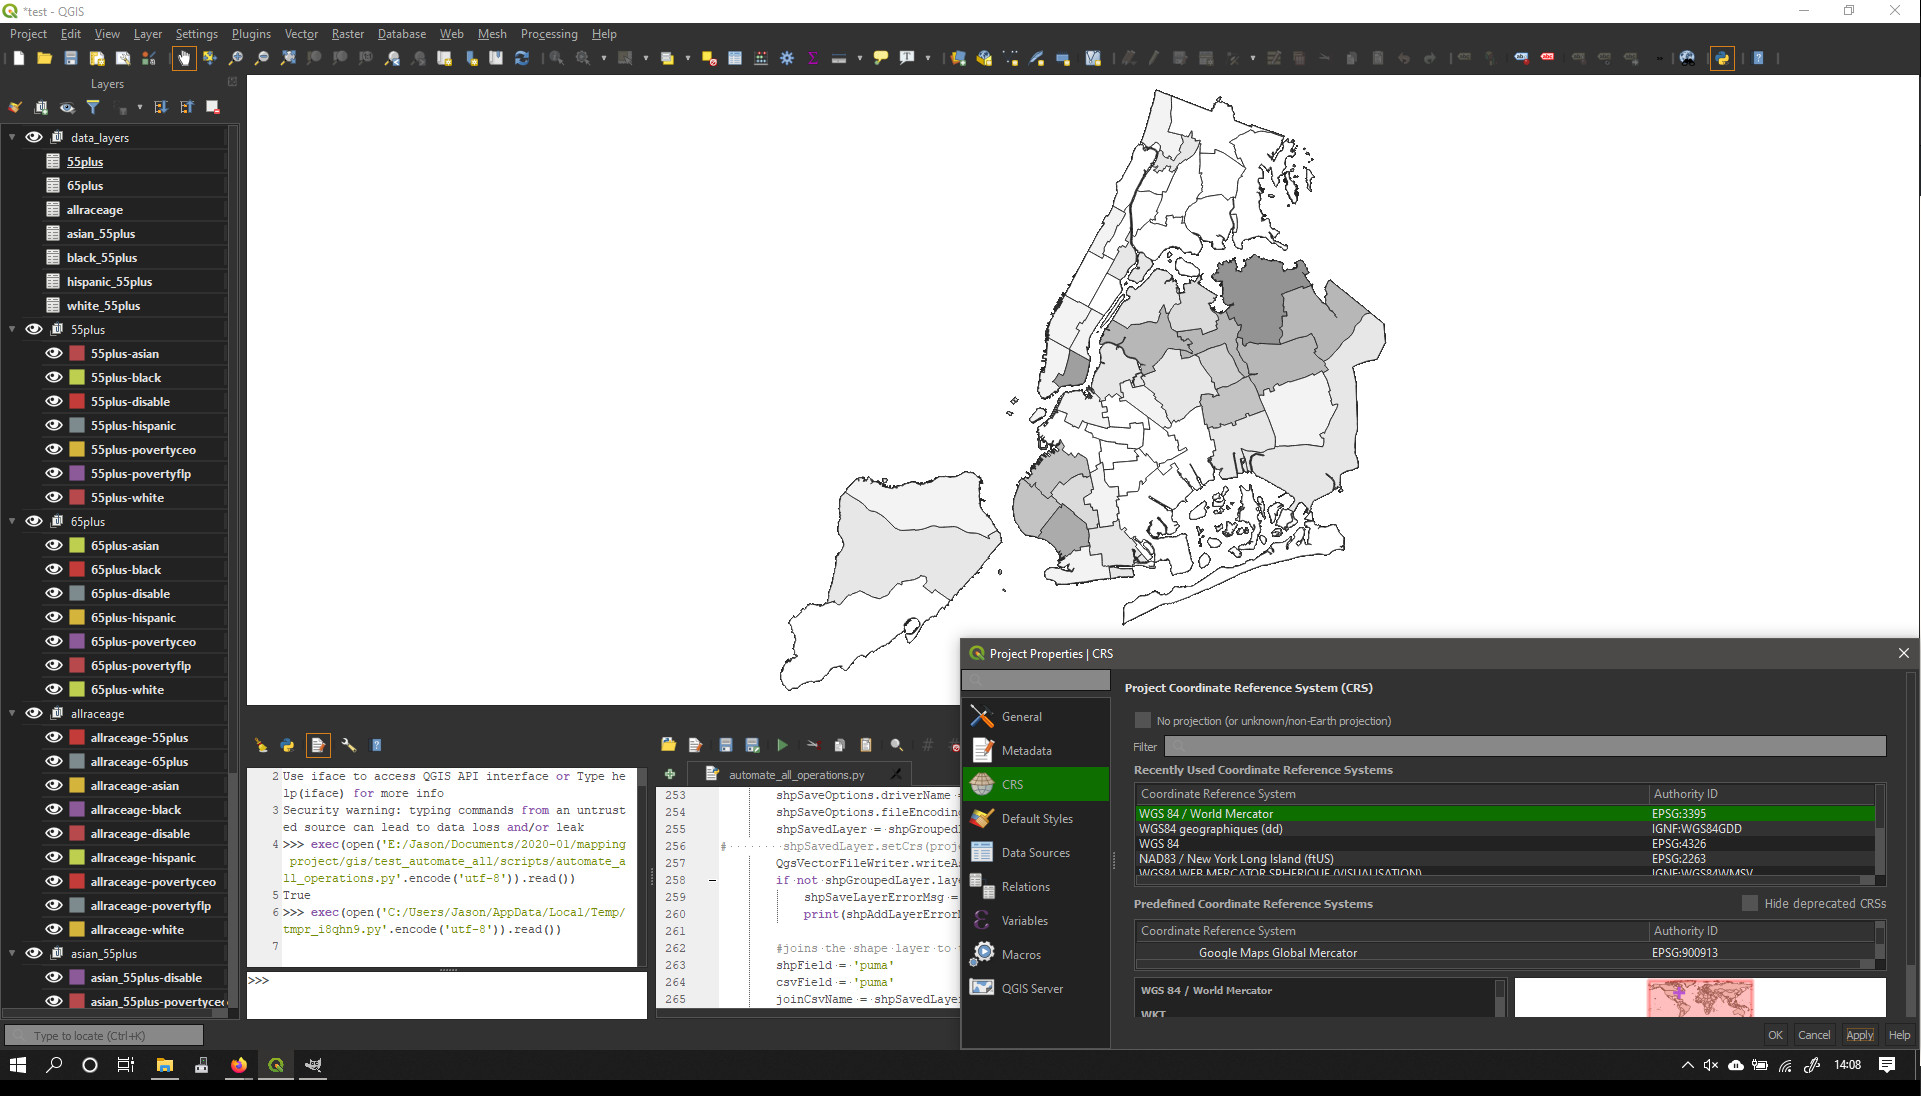The image size is (1921, 1096).
Task: Collapse the data_layers group
Action: pos(12,137)
